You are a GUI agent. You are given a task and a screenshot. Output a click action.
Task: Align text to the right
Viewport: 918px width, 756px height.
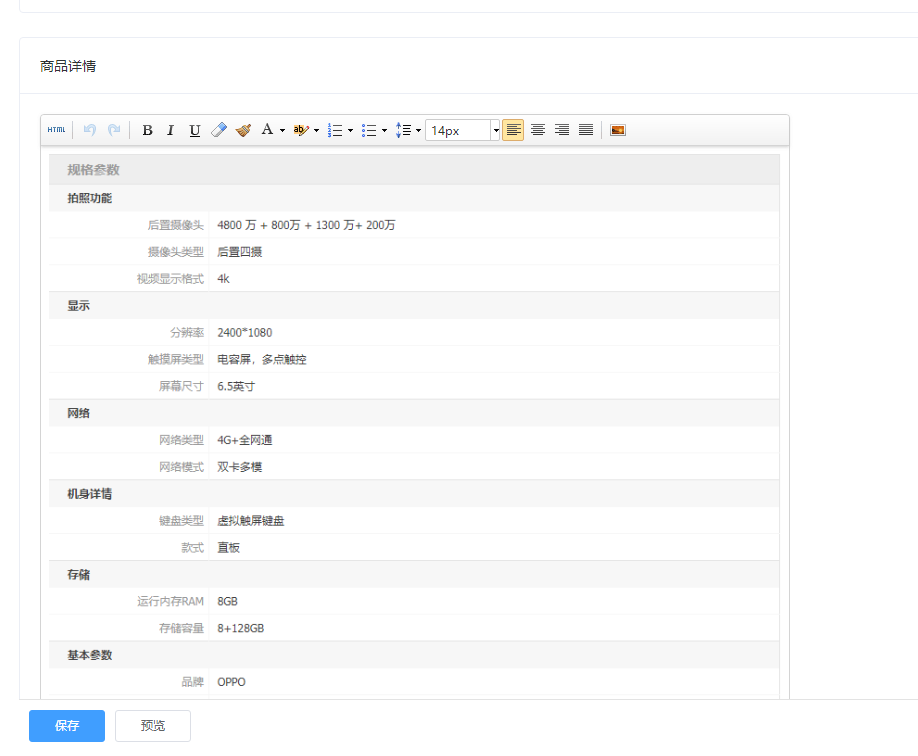click(x=562, y=130)
